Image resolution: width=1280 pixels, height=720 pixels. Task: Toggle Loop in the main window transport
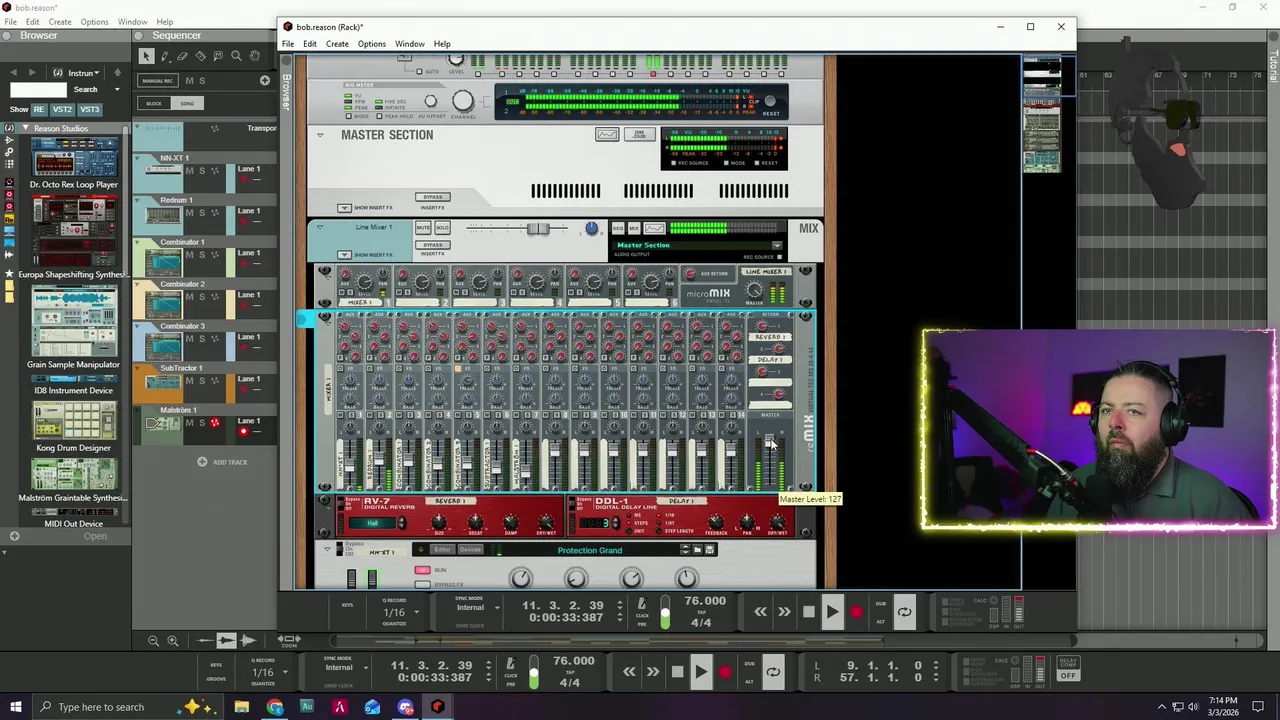point(773,672)
